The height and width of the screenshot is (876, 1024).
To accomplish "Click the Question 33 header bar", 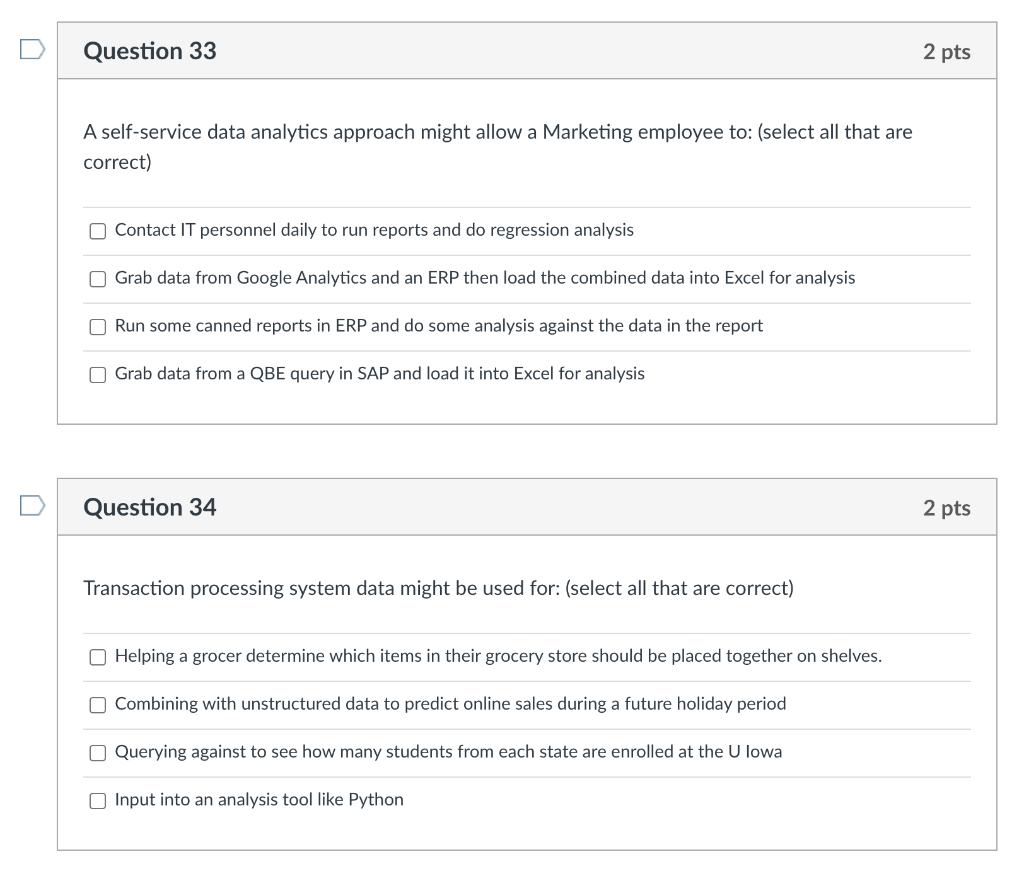I will 528,50.
